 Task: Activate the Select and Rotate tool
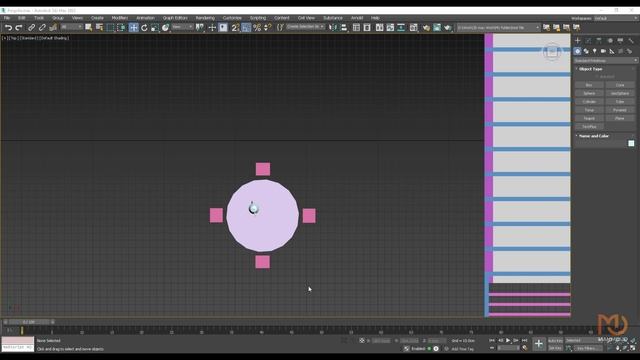(144, 28)
